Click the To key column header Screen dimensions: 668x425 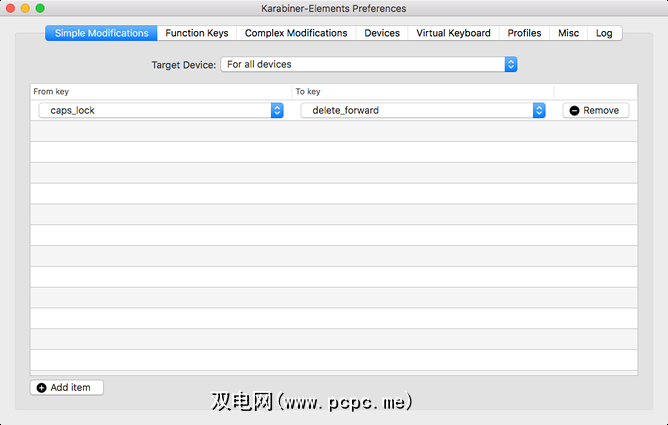[x=423, y=92]
